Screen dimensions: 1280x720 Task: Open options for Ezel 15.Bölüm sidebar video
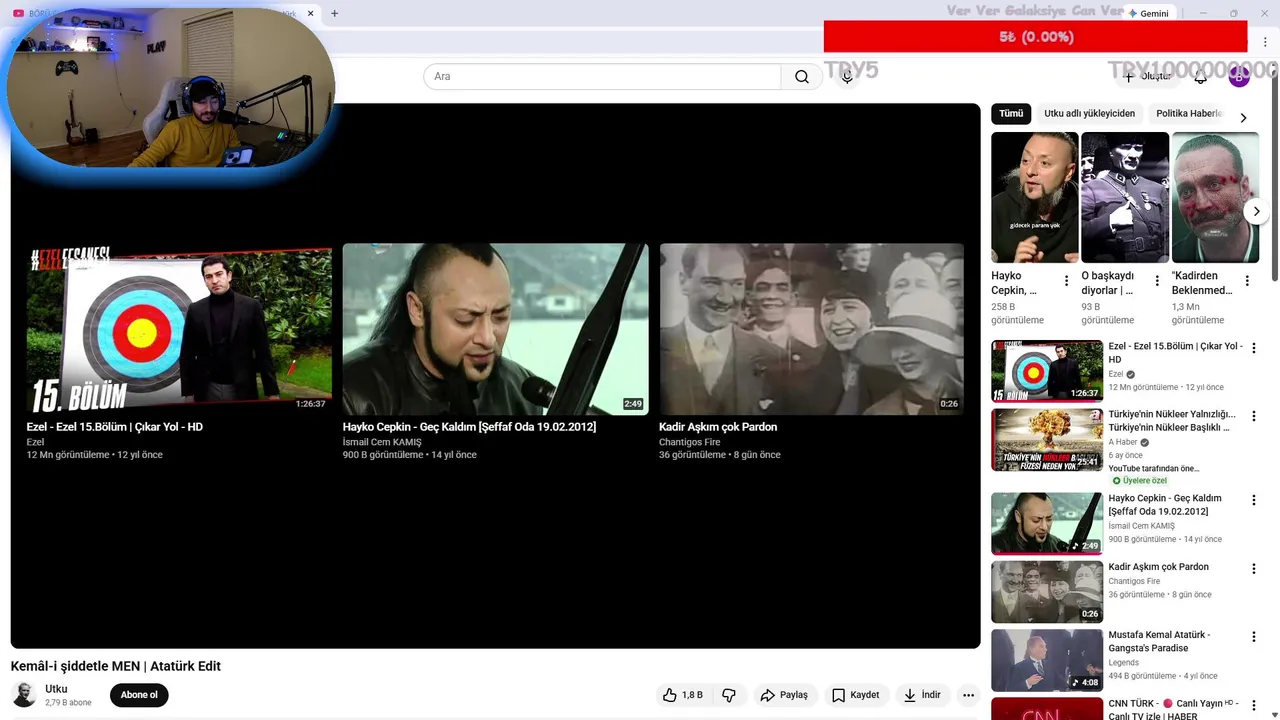[x=1254, y=348]
